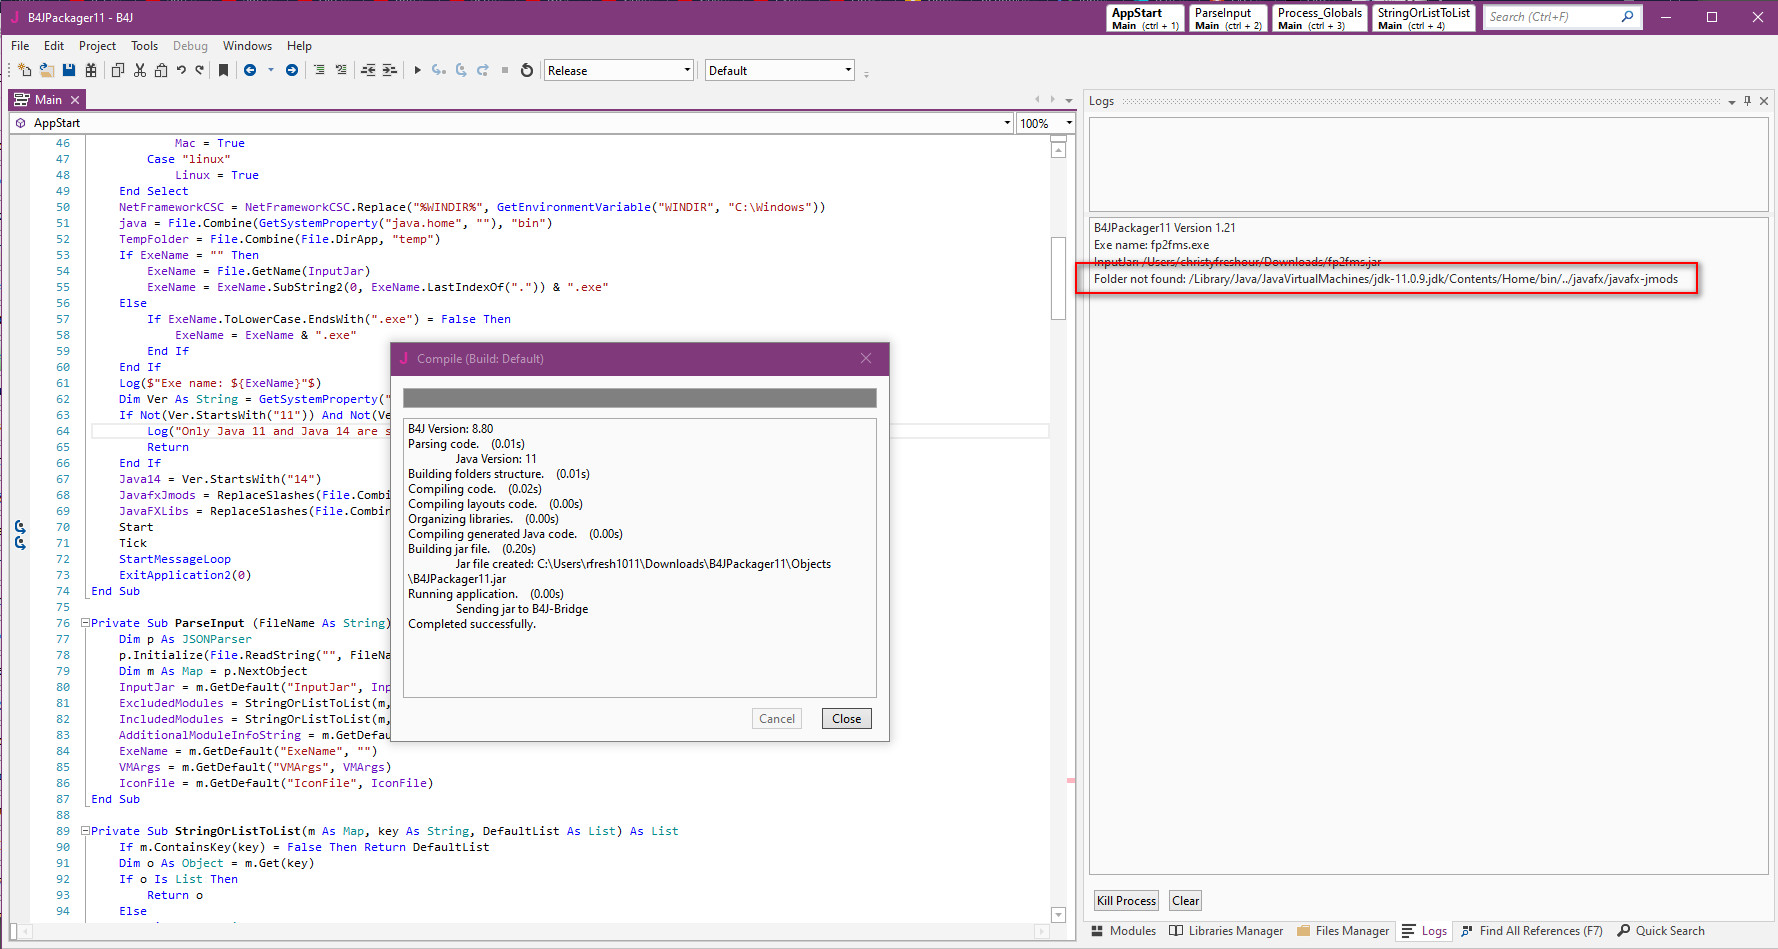Viewport: 1778px width, 949px height.
Task: Click the Paste clipboard icon
Action: pyautogui.click(x=161, y=70)
